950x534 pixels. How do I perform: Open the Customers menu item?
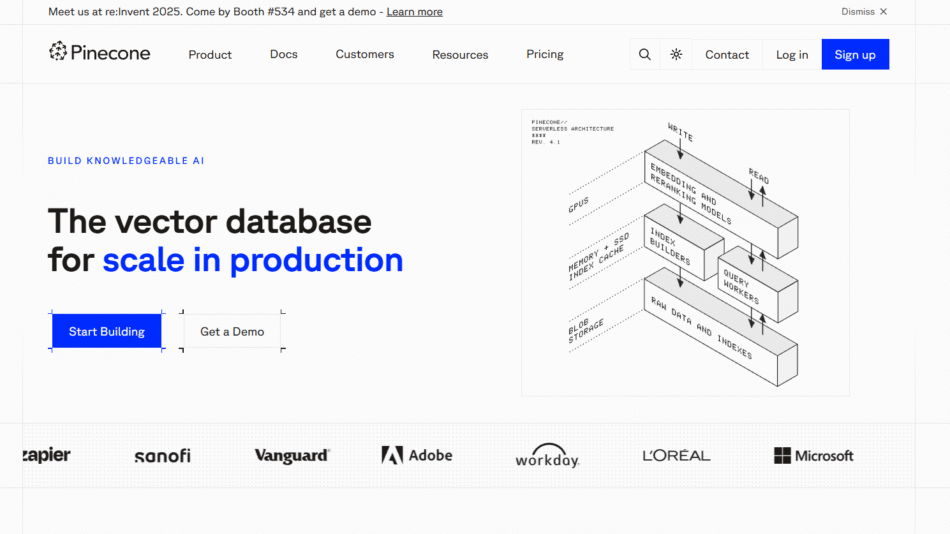pyautogui.click(x=365, y=55)
